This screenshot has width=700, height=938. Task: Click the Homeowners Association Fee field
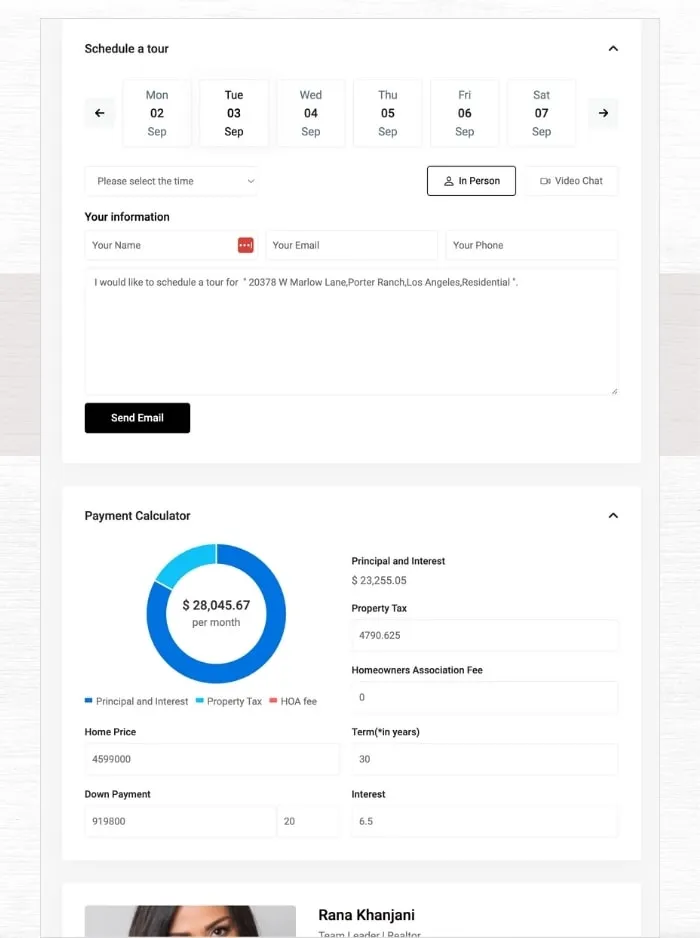coord(485,698)
